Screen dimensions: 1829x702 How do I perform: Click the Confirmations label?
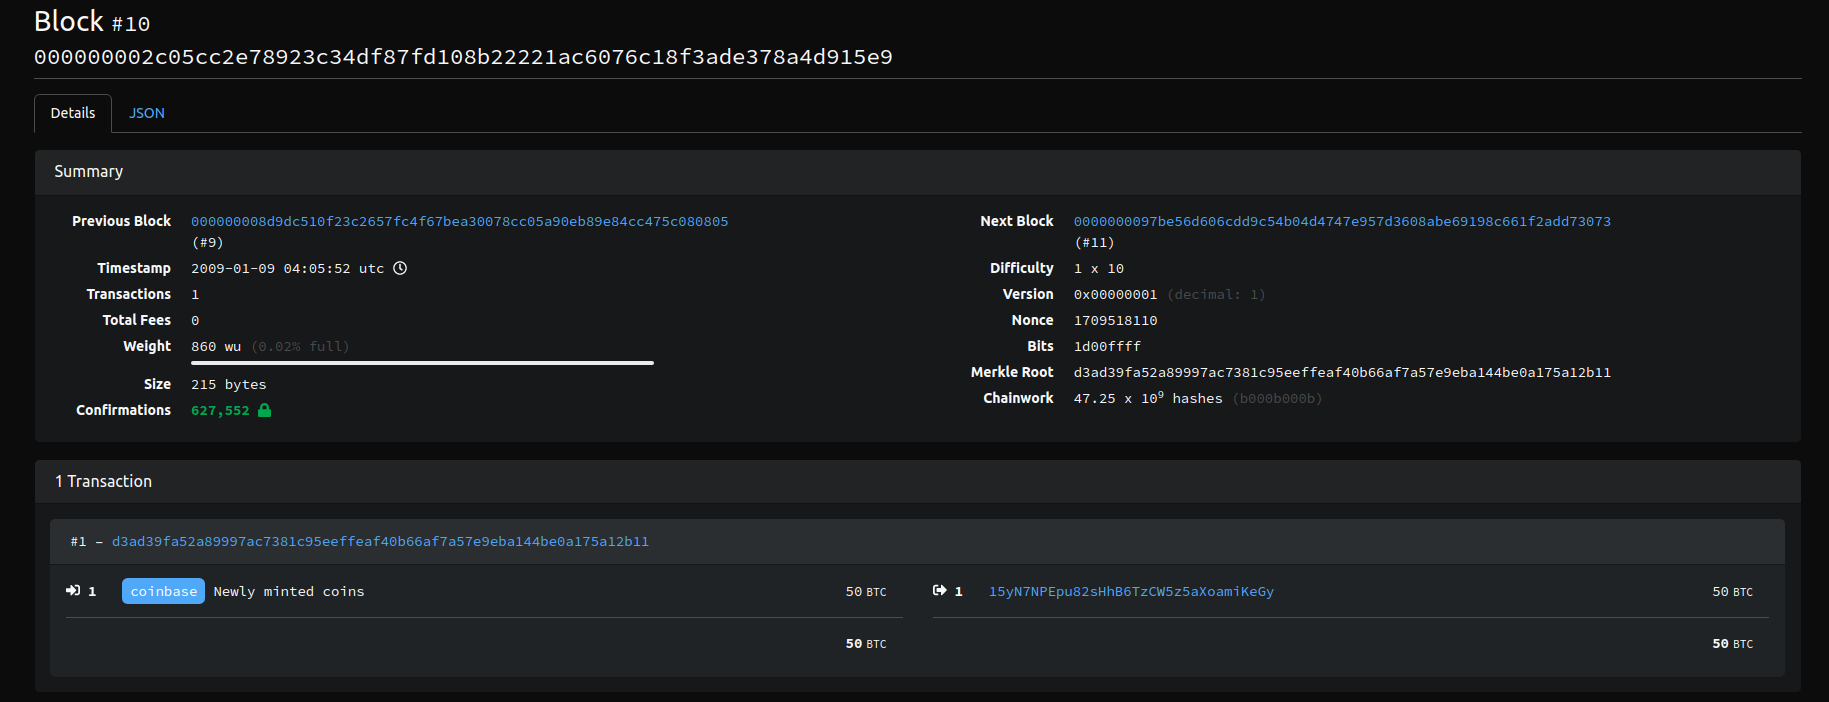click(x=123, y=410)
